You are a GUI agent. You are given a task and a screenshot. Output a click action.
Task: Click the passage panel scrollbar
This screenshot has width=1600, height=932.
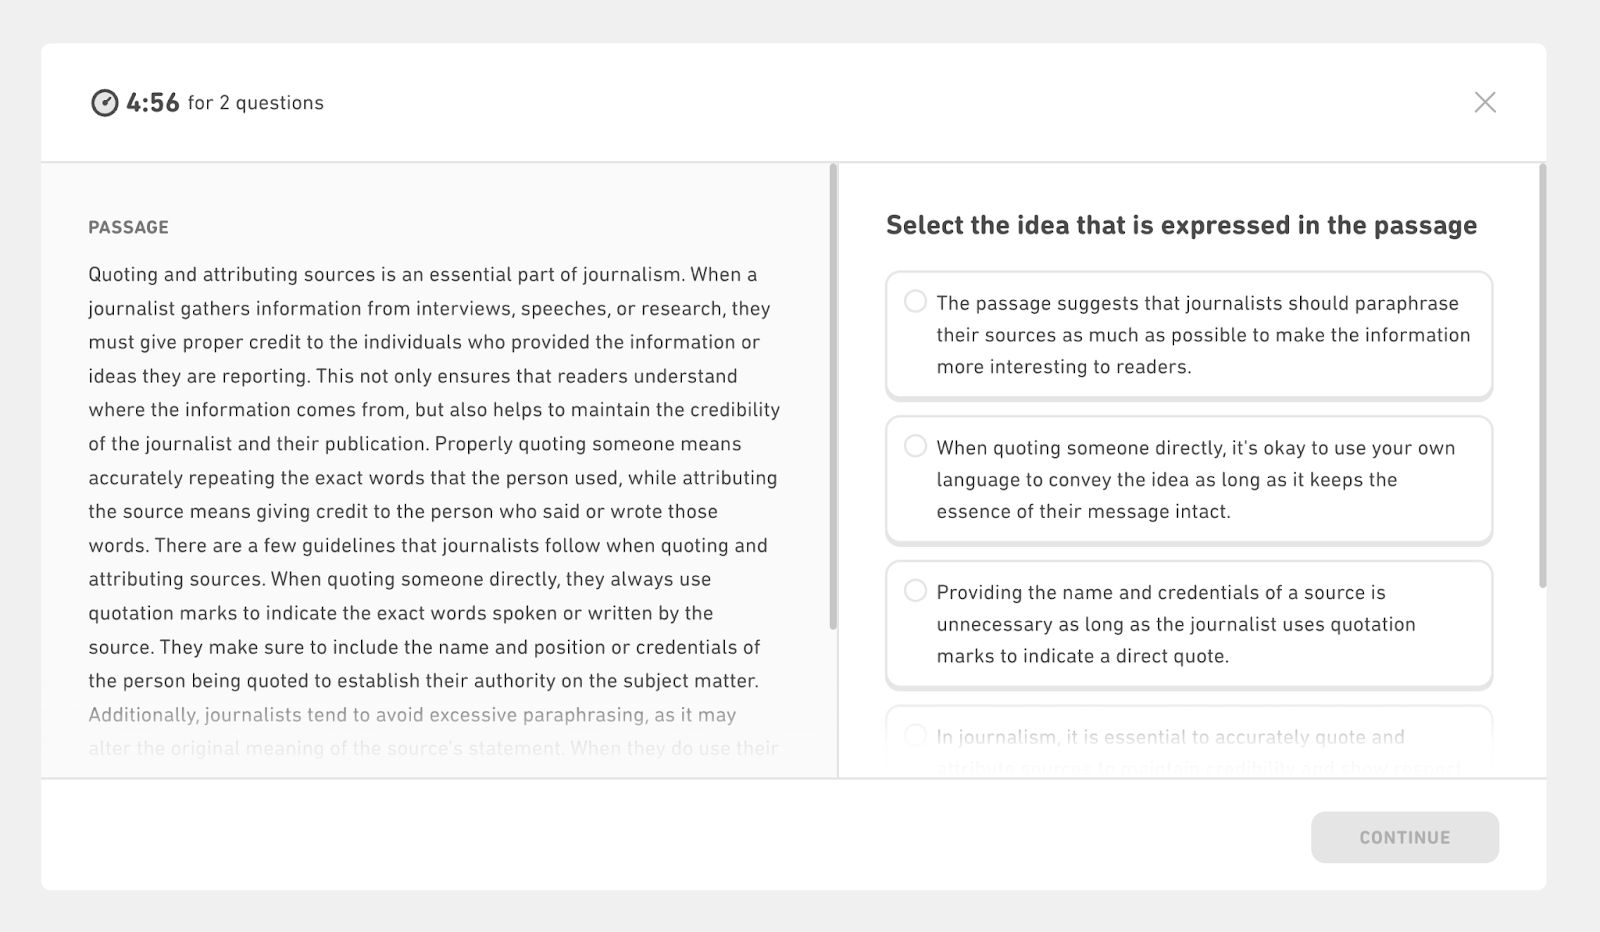833,400
